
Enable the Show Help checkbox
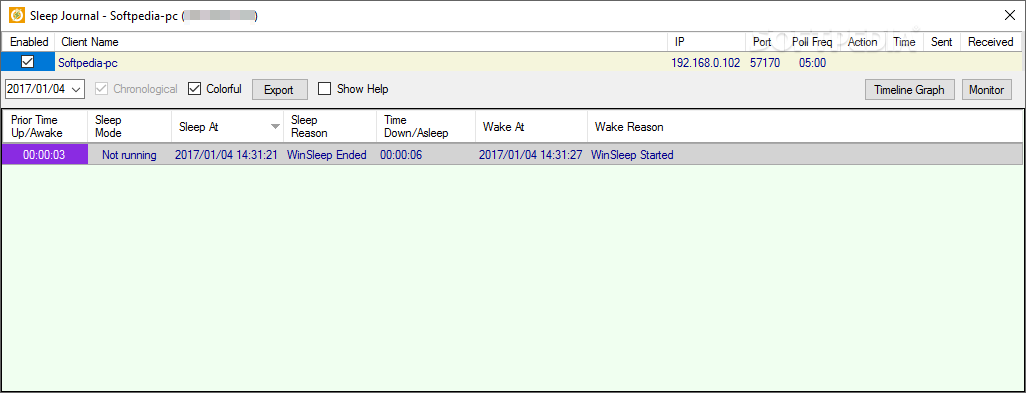click(x=324, y=89)
